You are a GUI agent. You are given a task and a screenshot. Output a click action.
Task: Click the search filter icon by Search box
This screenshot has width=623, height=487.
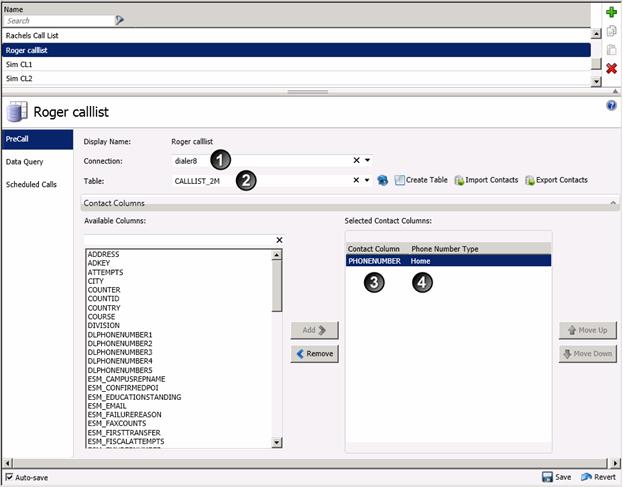pos(120,20)
